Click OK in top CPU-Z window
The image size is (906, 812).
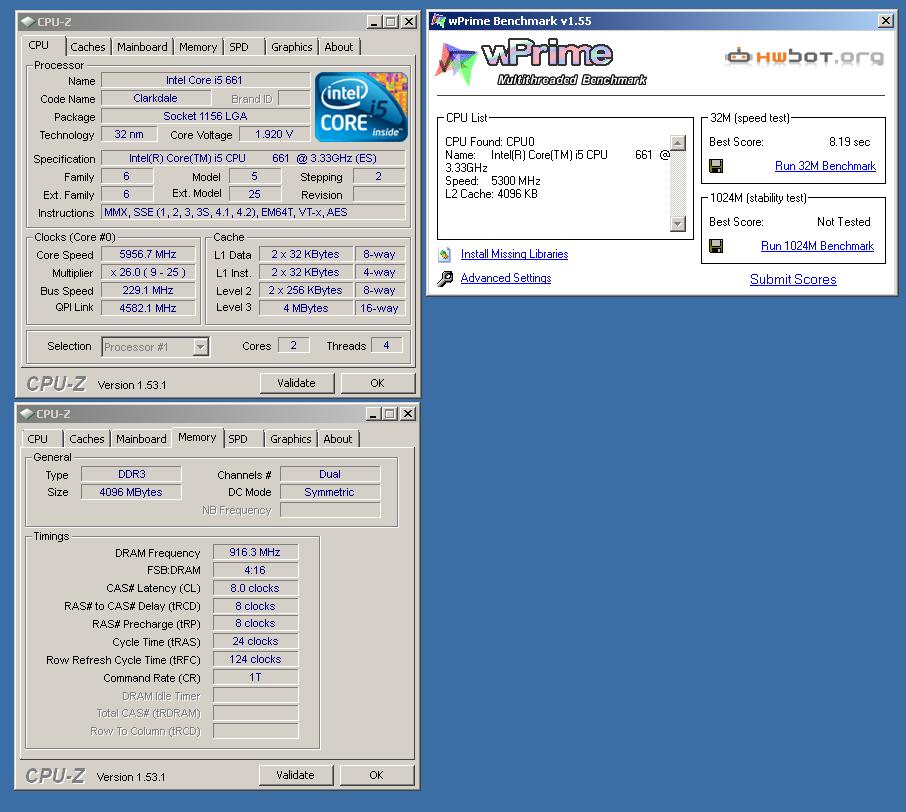[x=377, y=383]
